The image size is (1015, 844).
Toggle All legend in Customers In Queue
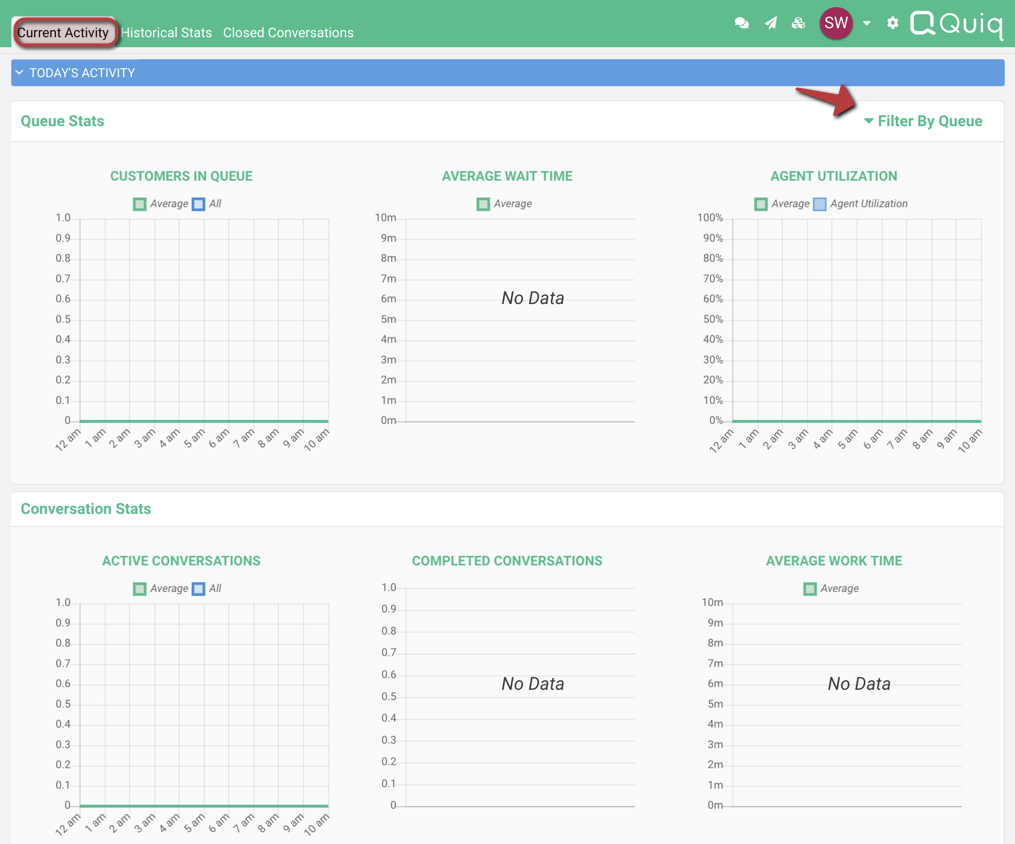tap(206, 204)
